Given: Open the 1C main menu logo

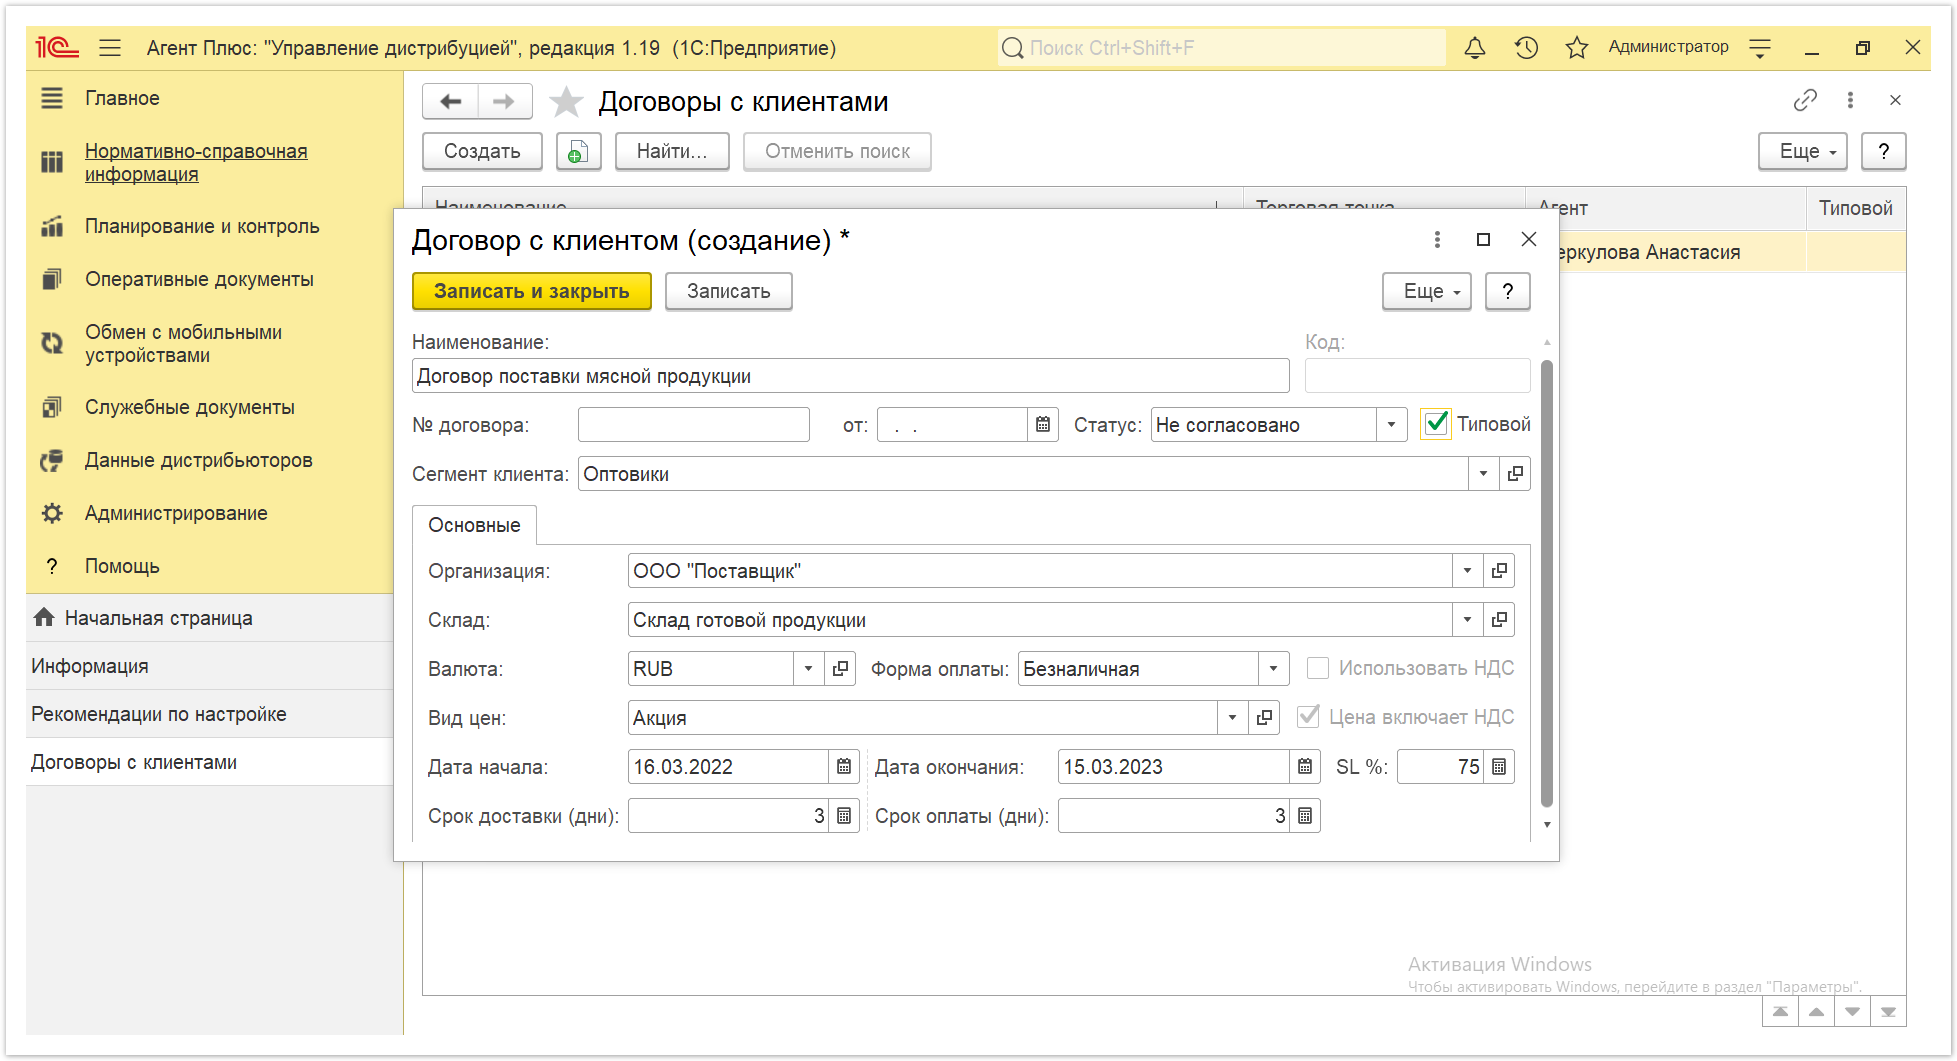Looking at the screenshot, I should (x=57, y=47).
